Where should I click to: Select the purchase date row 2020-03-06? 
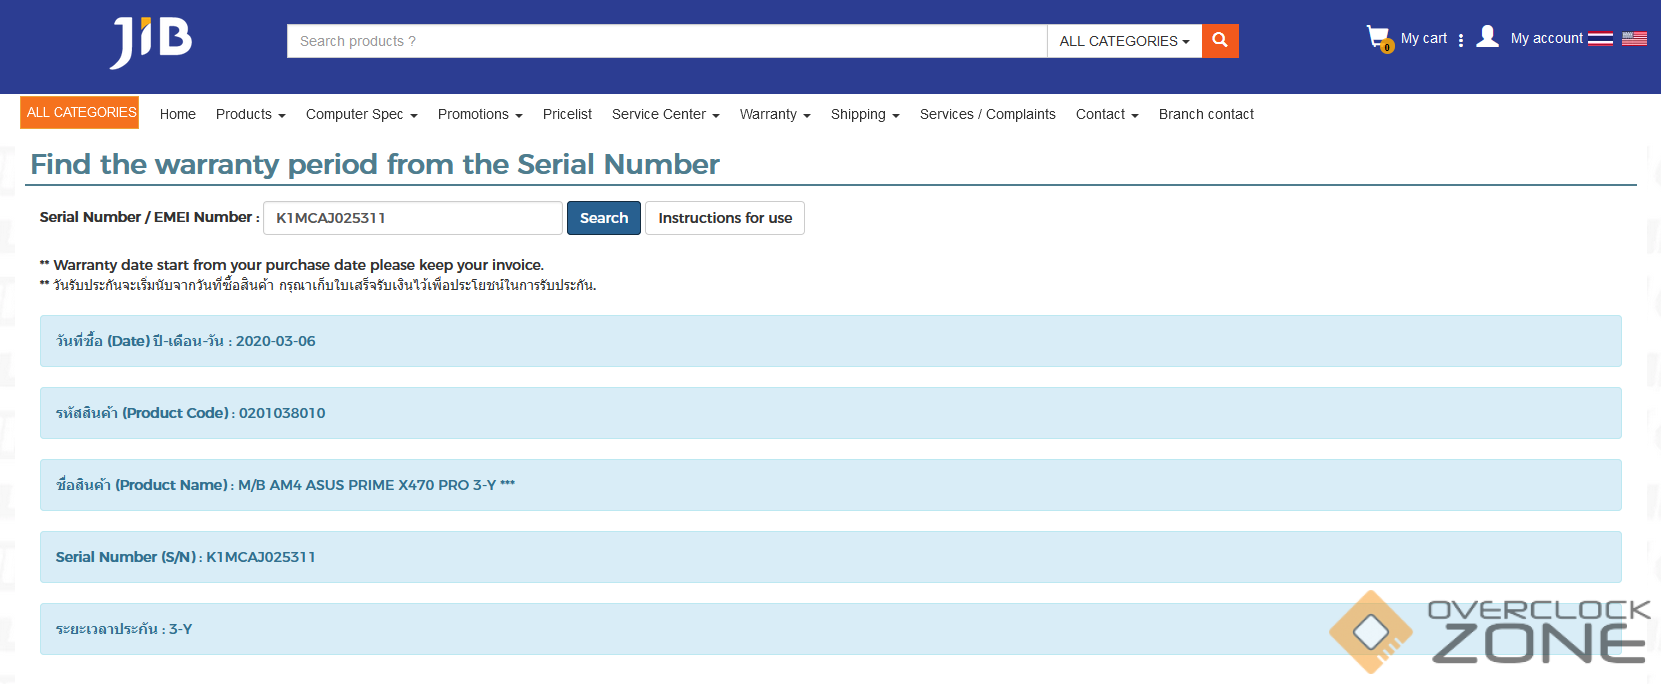831,341
